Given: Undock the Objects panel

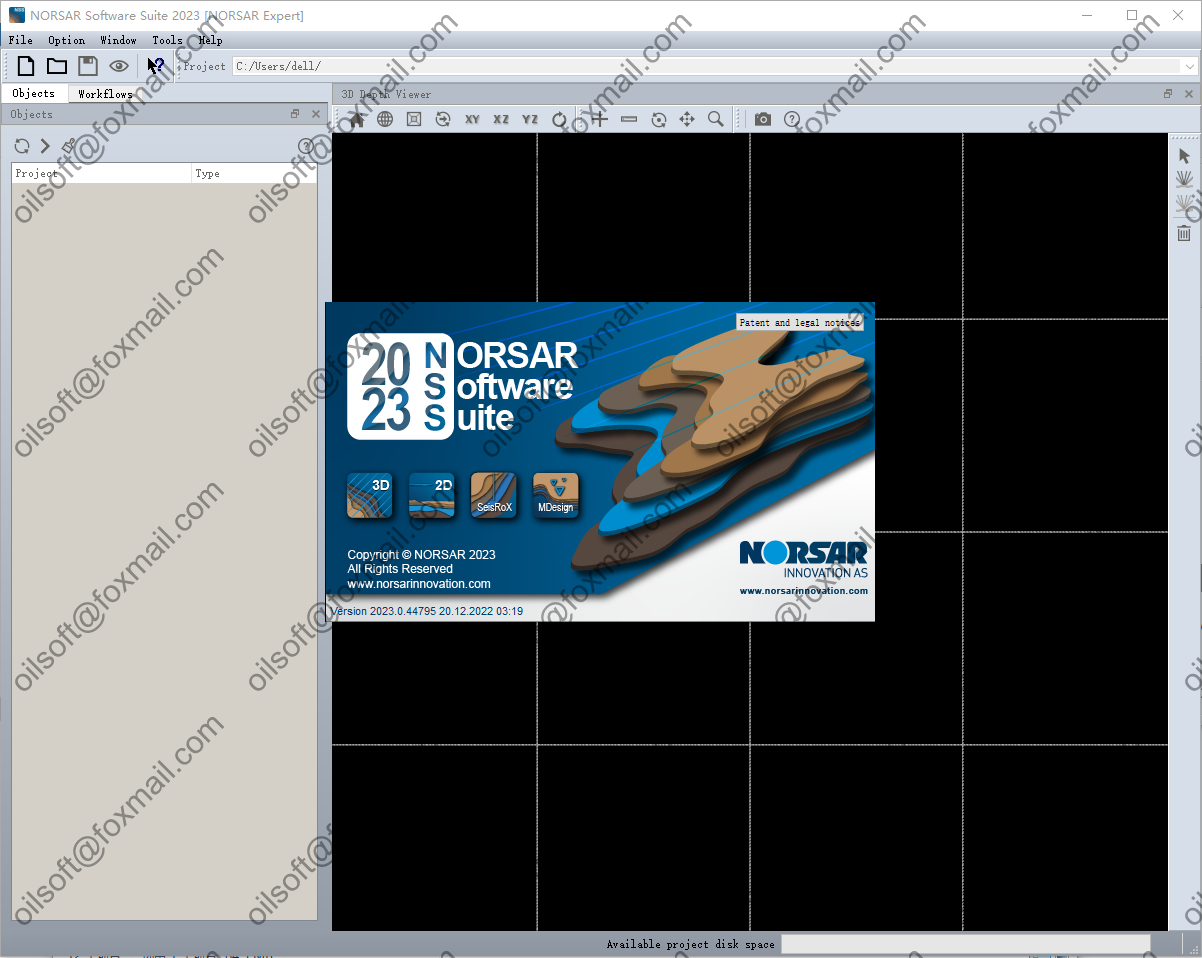Looking at the screenshot, I should (296, 114).
